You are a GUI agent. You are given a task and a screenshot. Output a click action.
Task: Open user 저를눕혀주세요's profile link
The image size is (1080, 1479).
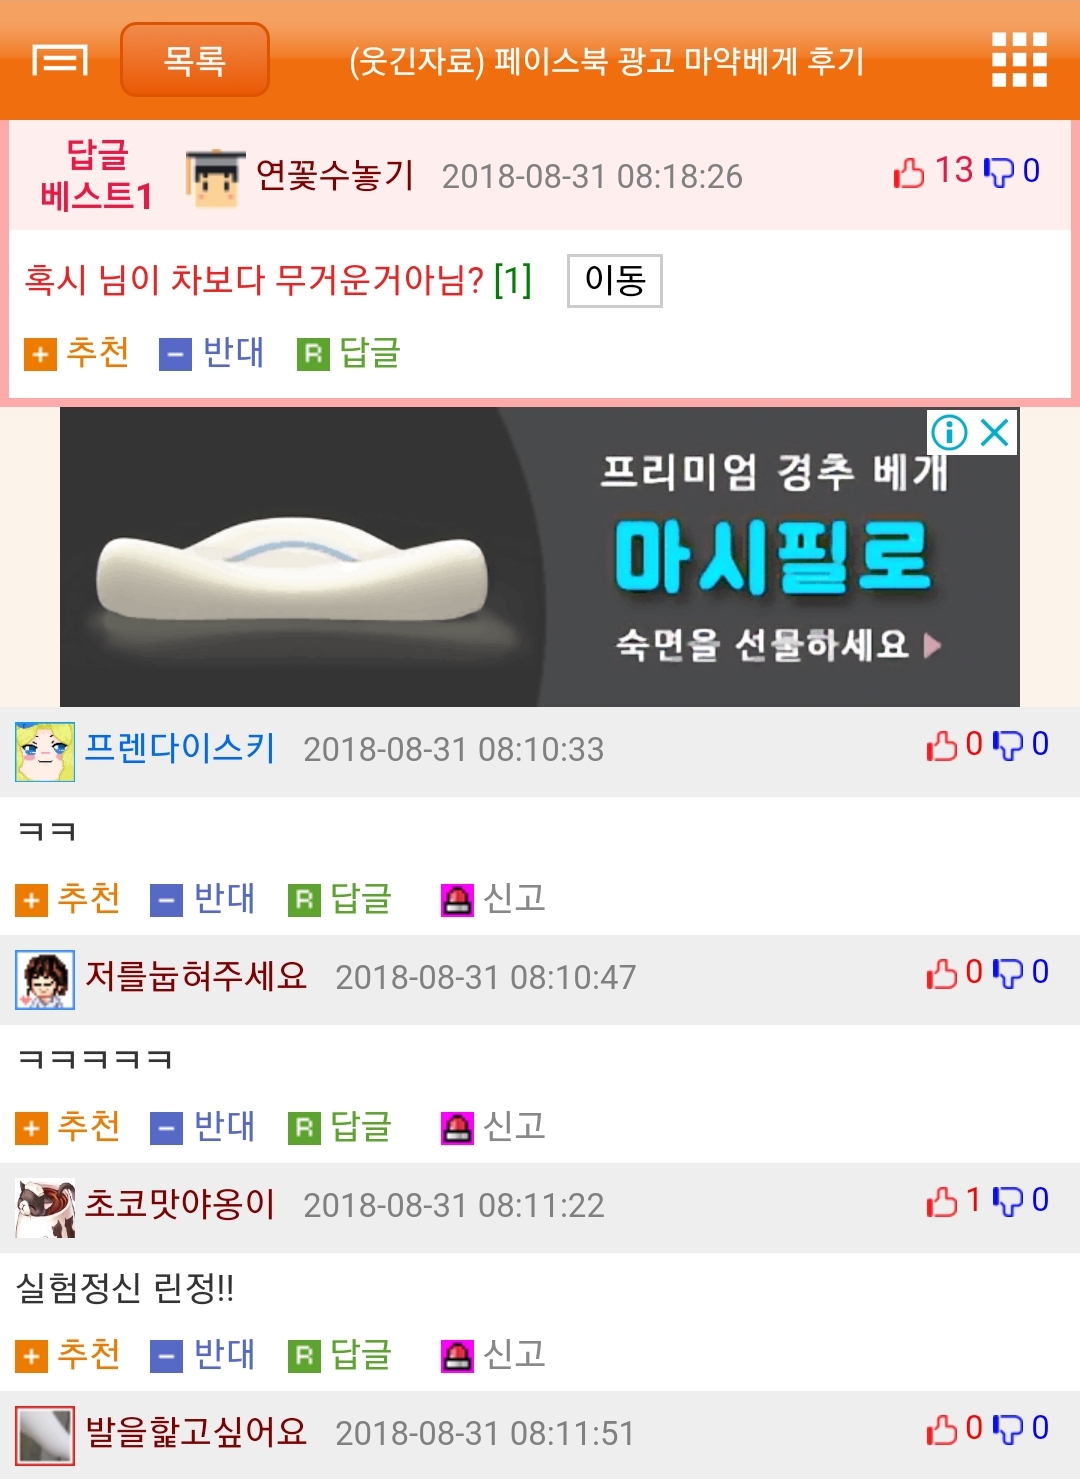click(196, 976)
